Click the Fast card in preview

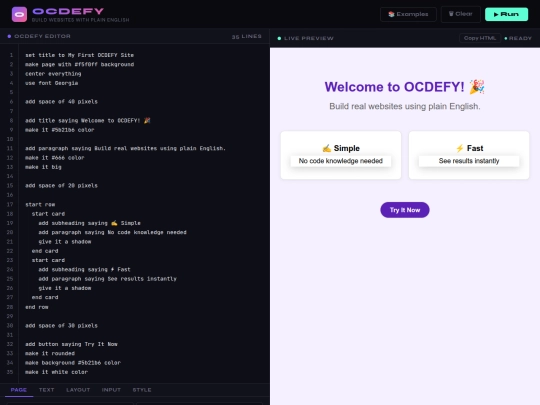(x=469, y=155)
